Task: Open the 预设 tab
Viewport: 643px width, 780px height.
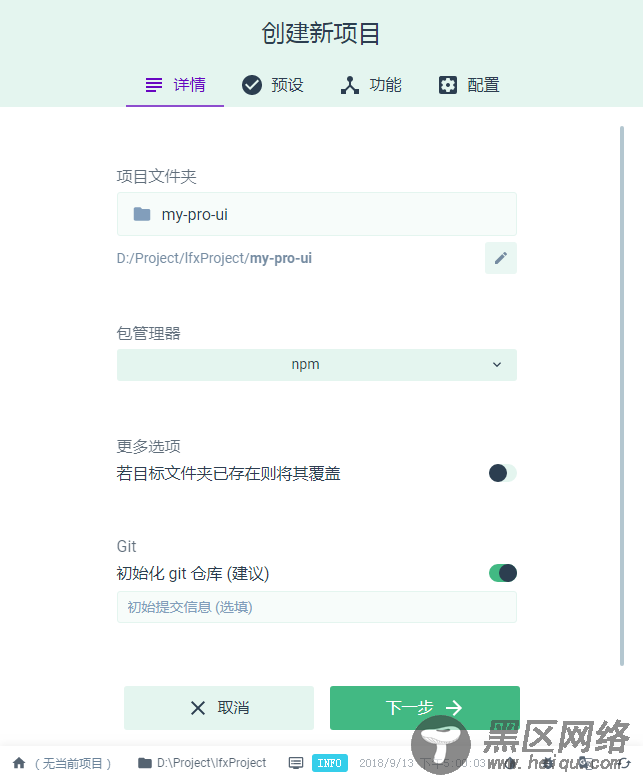Action: (273, 85)
